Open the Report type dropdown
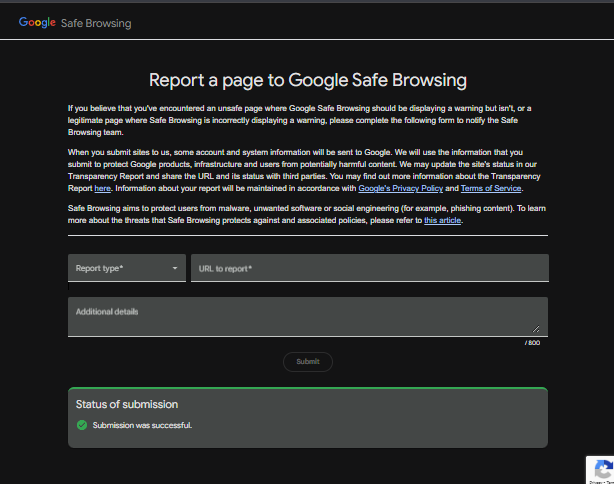This screenshot has height=484, width=614. click(x=127, y=268)
